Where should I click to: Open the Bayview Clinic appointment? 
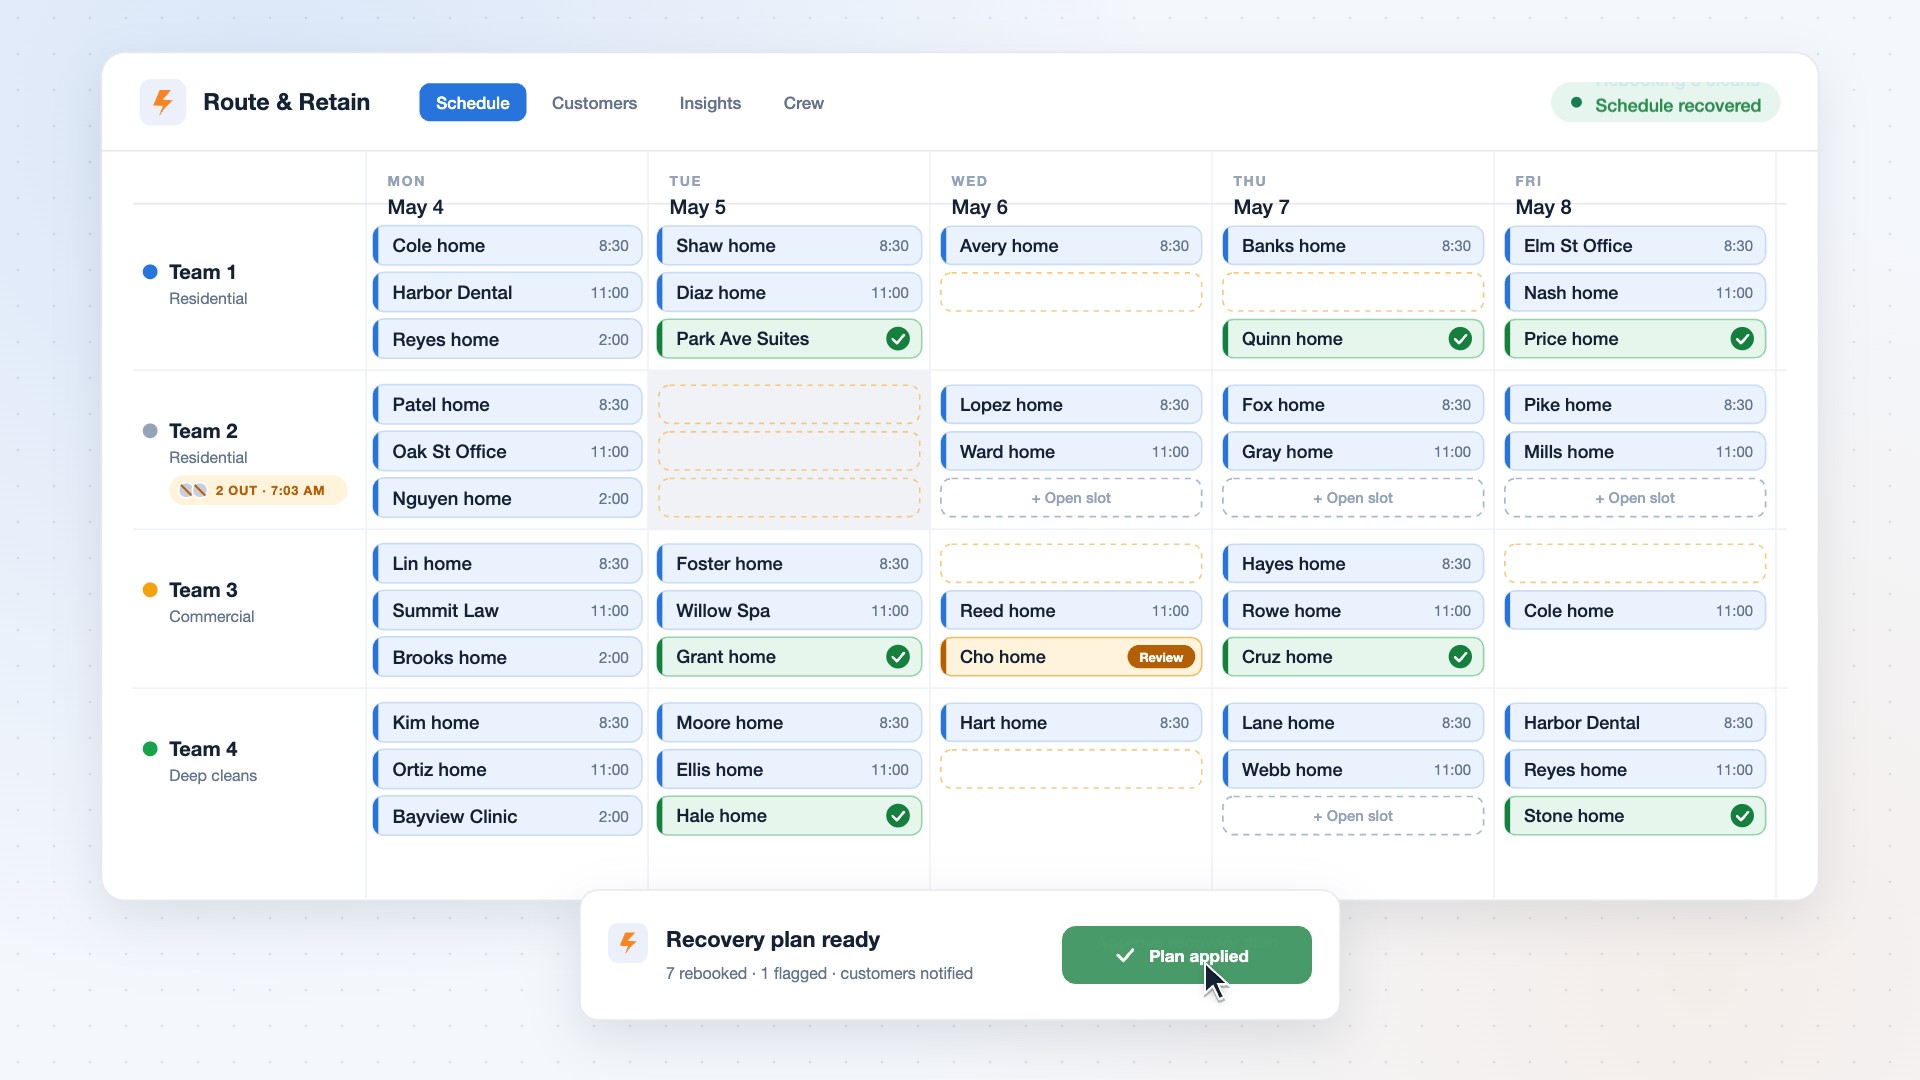coord(507,817)
